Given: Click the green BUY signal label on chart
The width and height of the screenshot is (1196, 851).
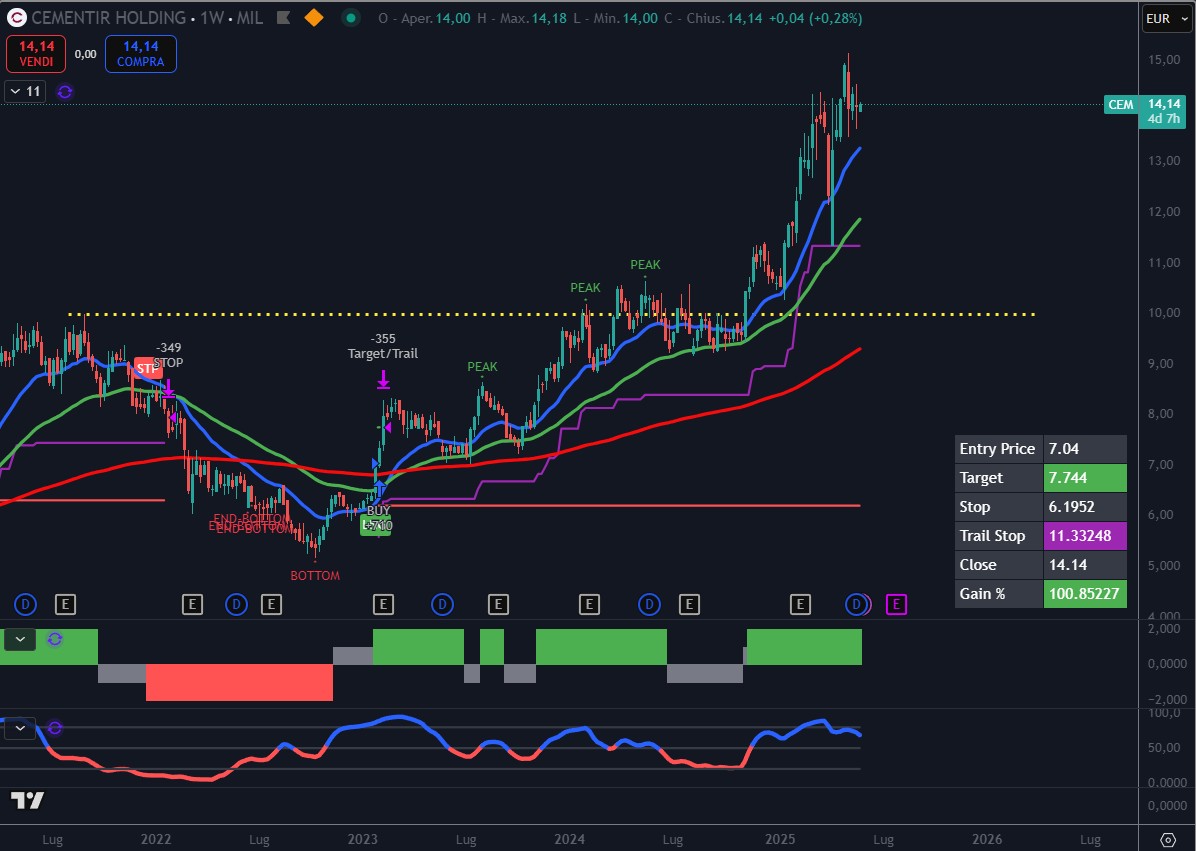Looking at the screenshot, I should (376, 525).
